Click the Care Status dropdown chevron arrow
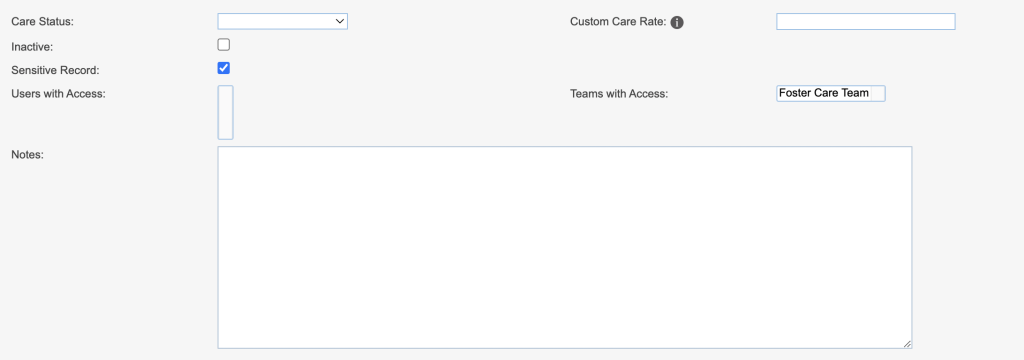 click(x=340, y=22)
